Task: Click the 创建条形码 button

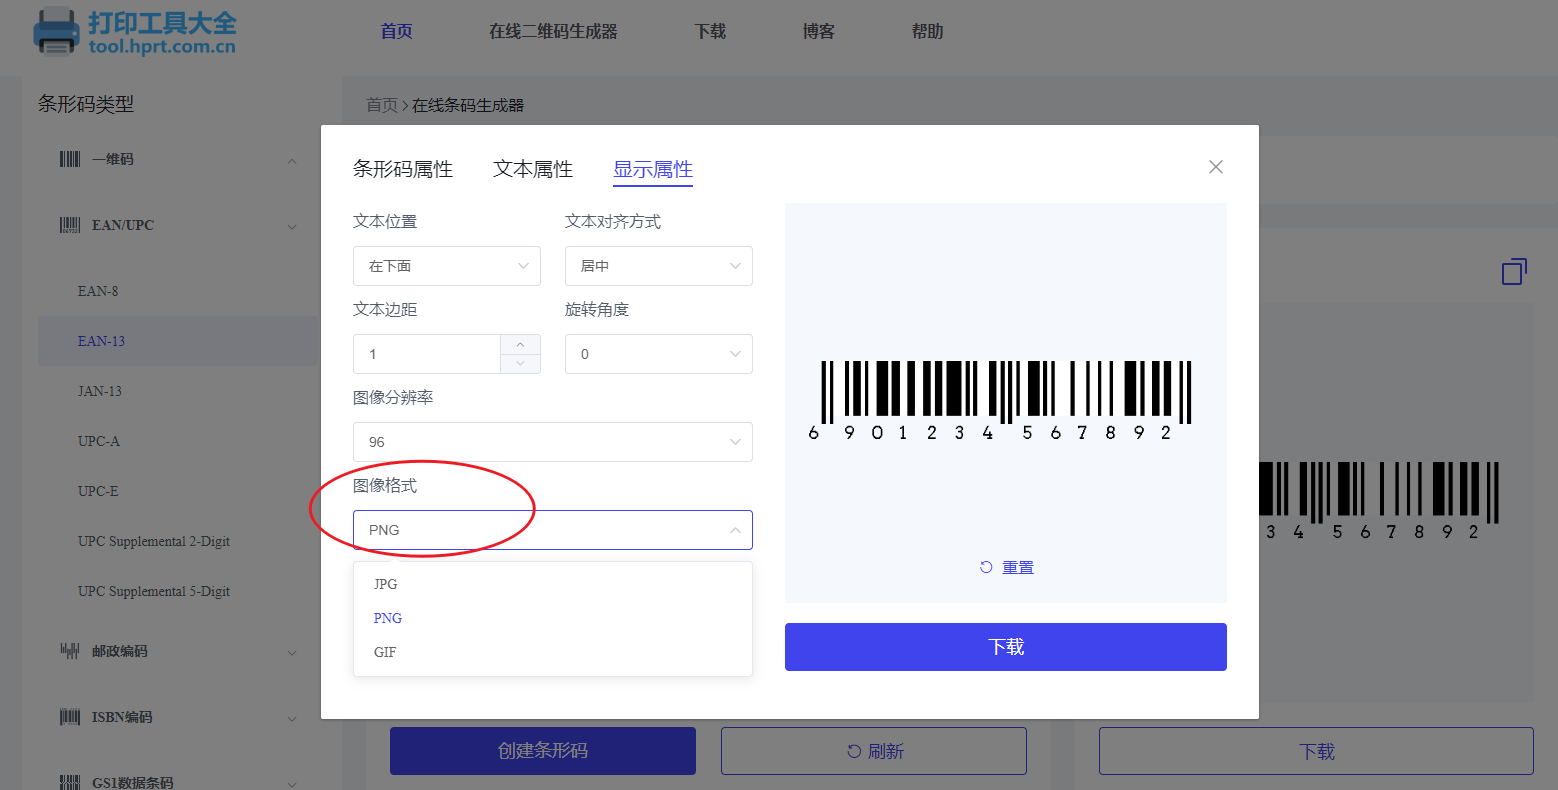Action: pos(543,751)
